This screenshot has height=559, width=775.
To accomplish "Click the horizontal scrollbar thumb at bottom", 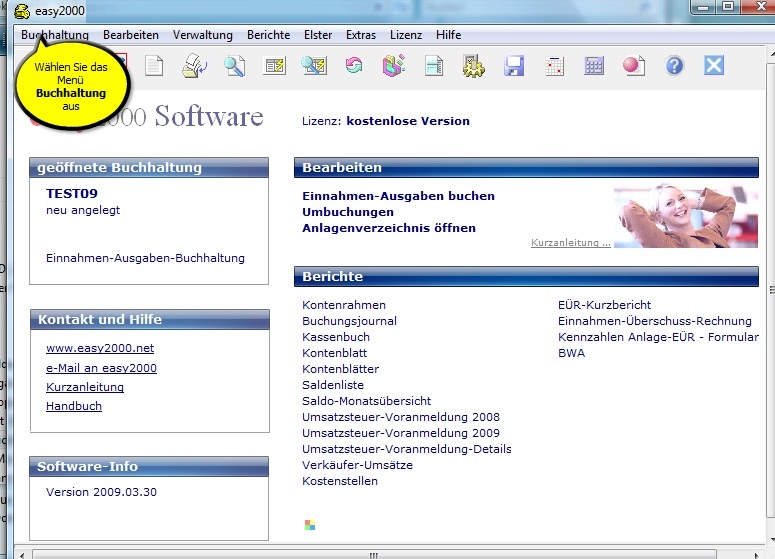I will pos(374,555).
